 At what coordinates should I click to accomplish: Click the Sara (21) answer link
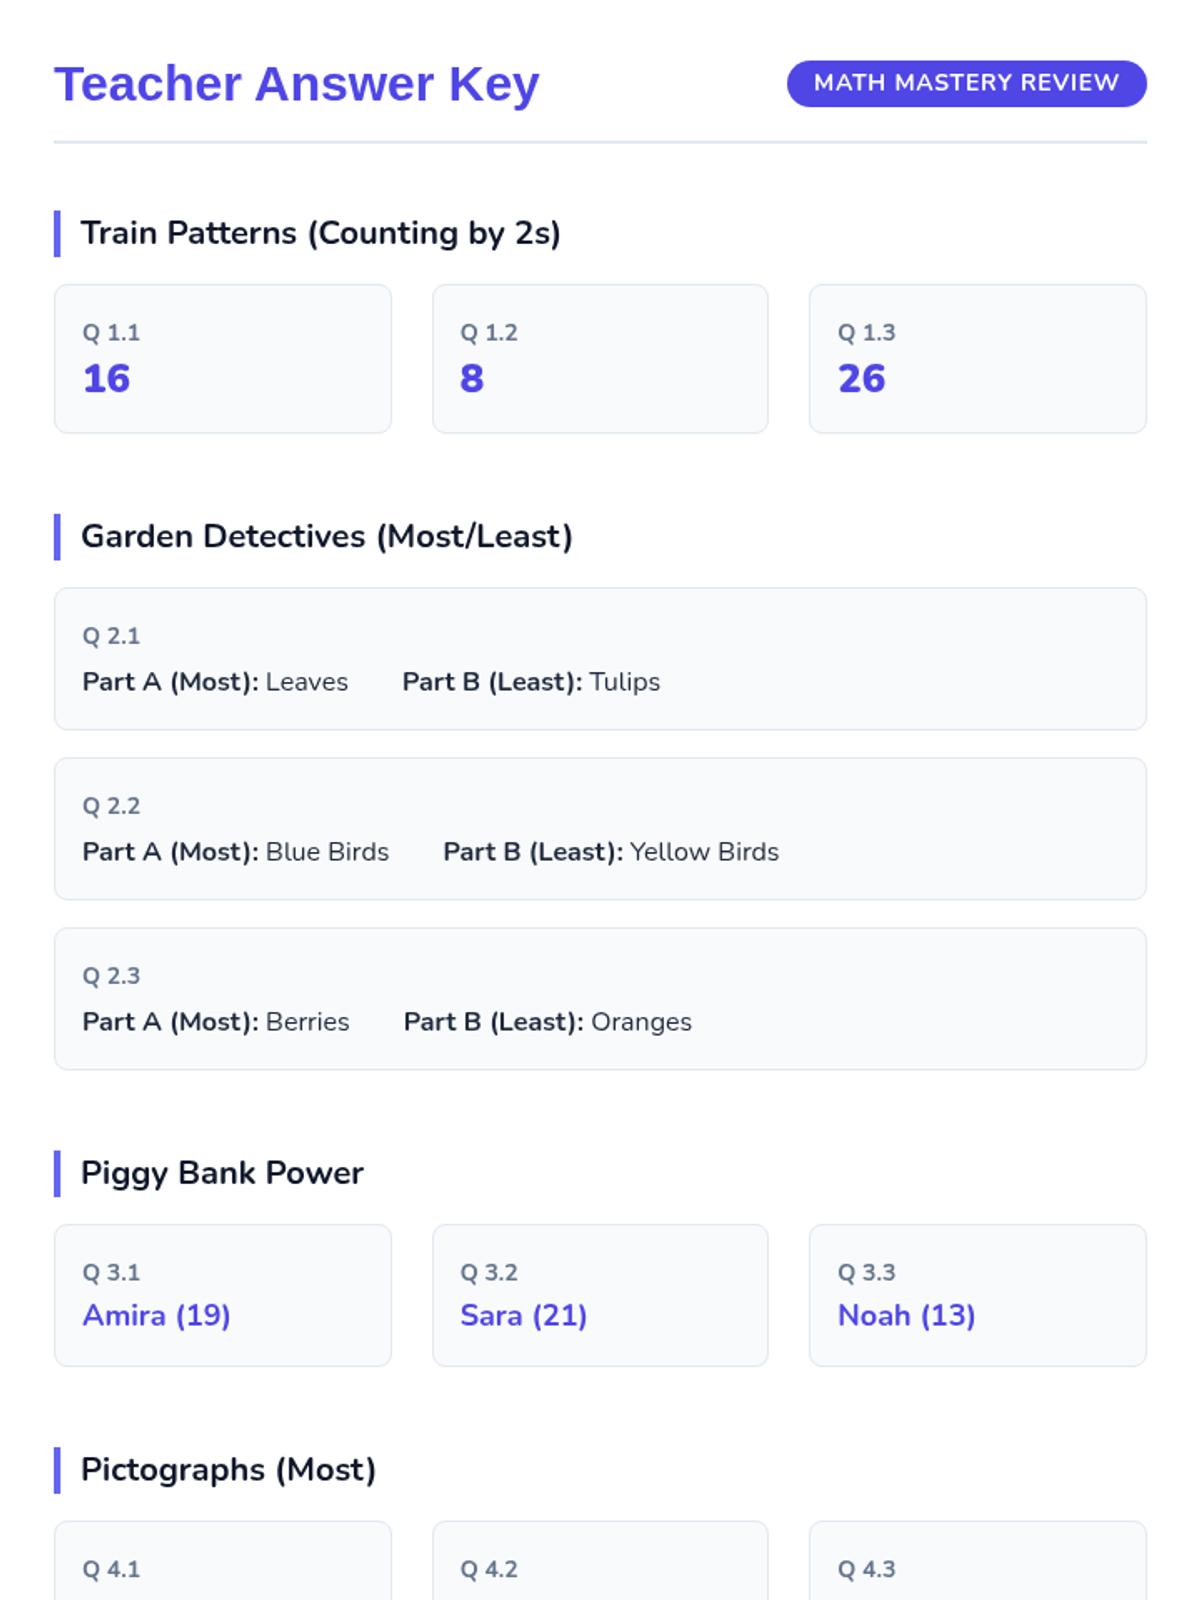point(523,1315)
